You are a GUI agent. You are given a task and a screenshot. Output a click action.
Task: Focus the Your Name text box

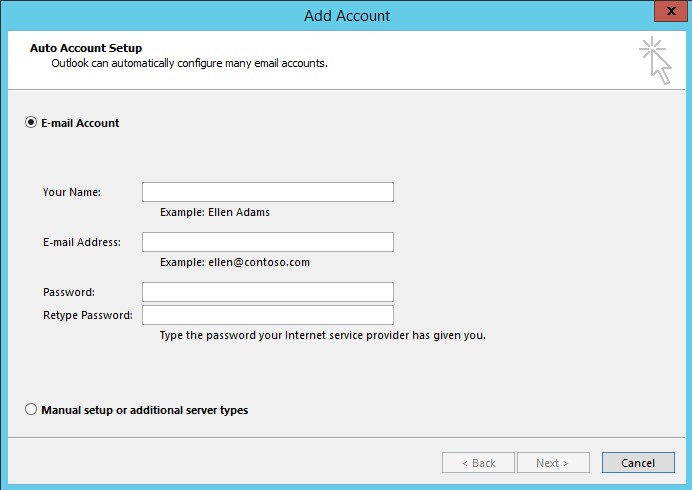coord(268,192)
